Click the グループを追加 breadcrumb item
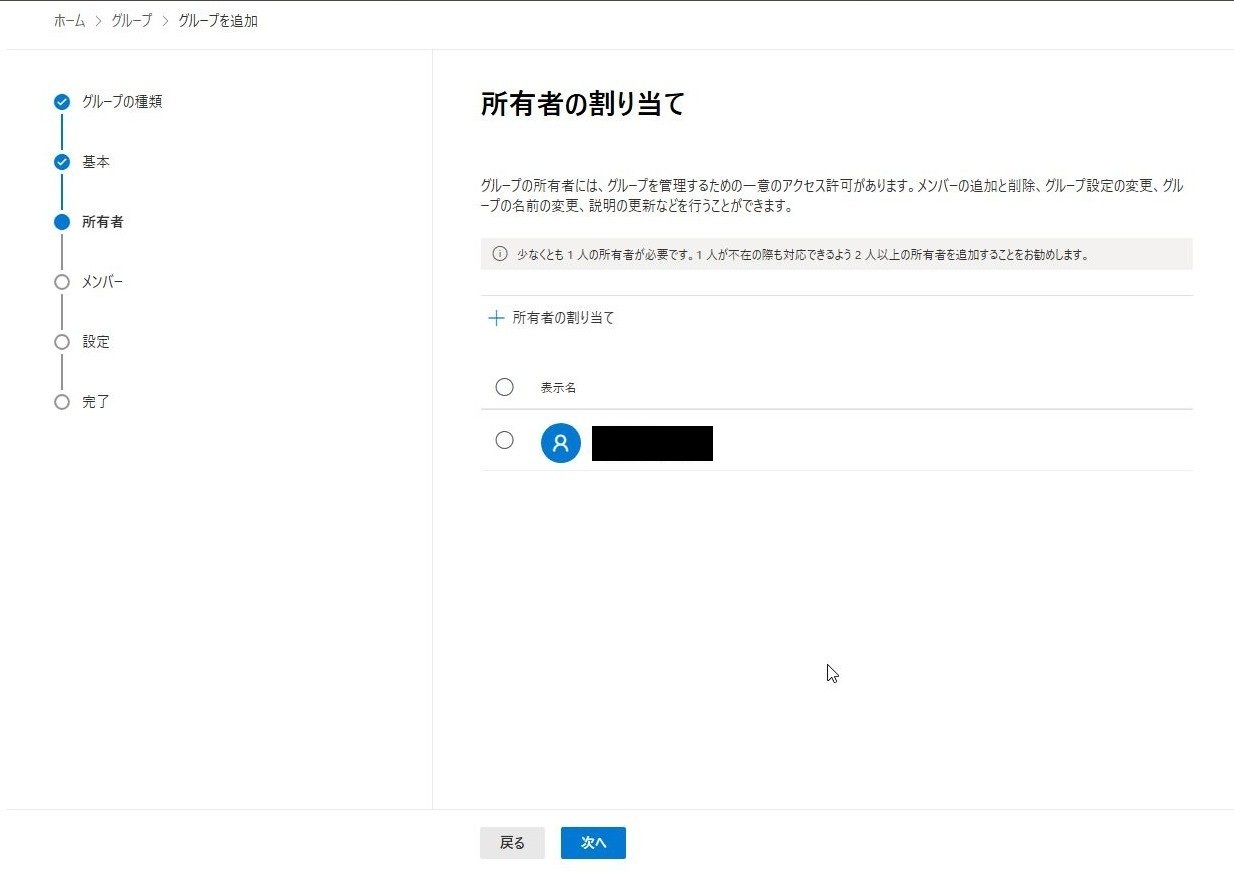The image size is (1234, 872). pos(217,21)
